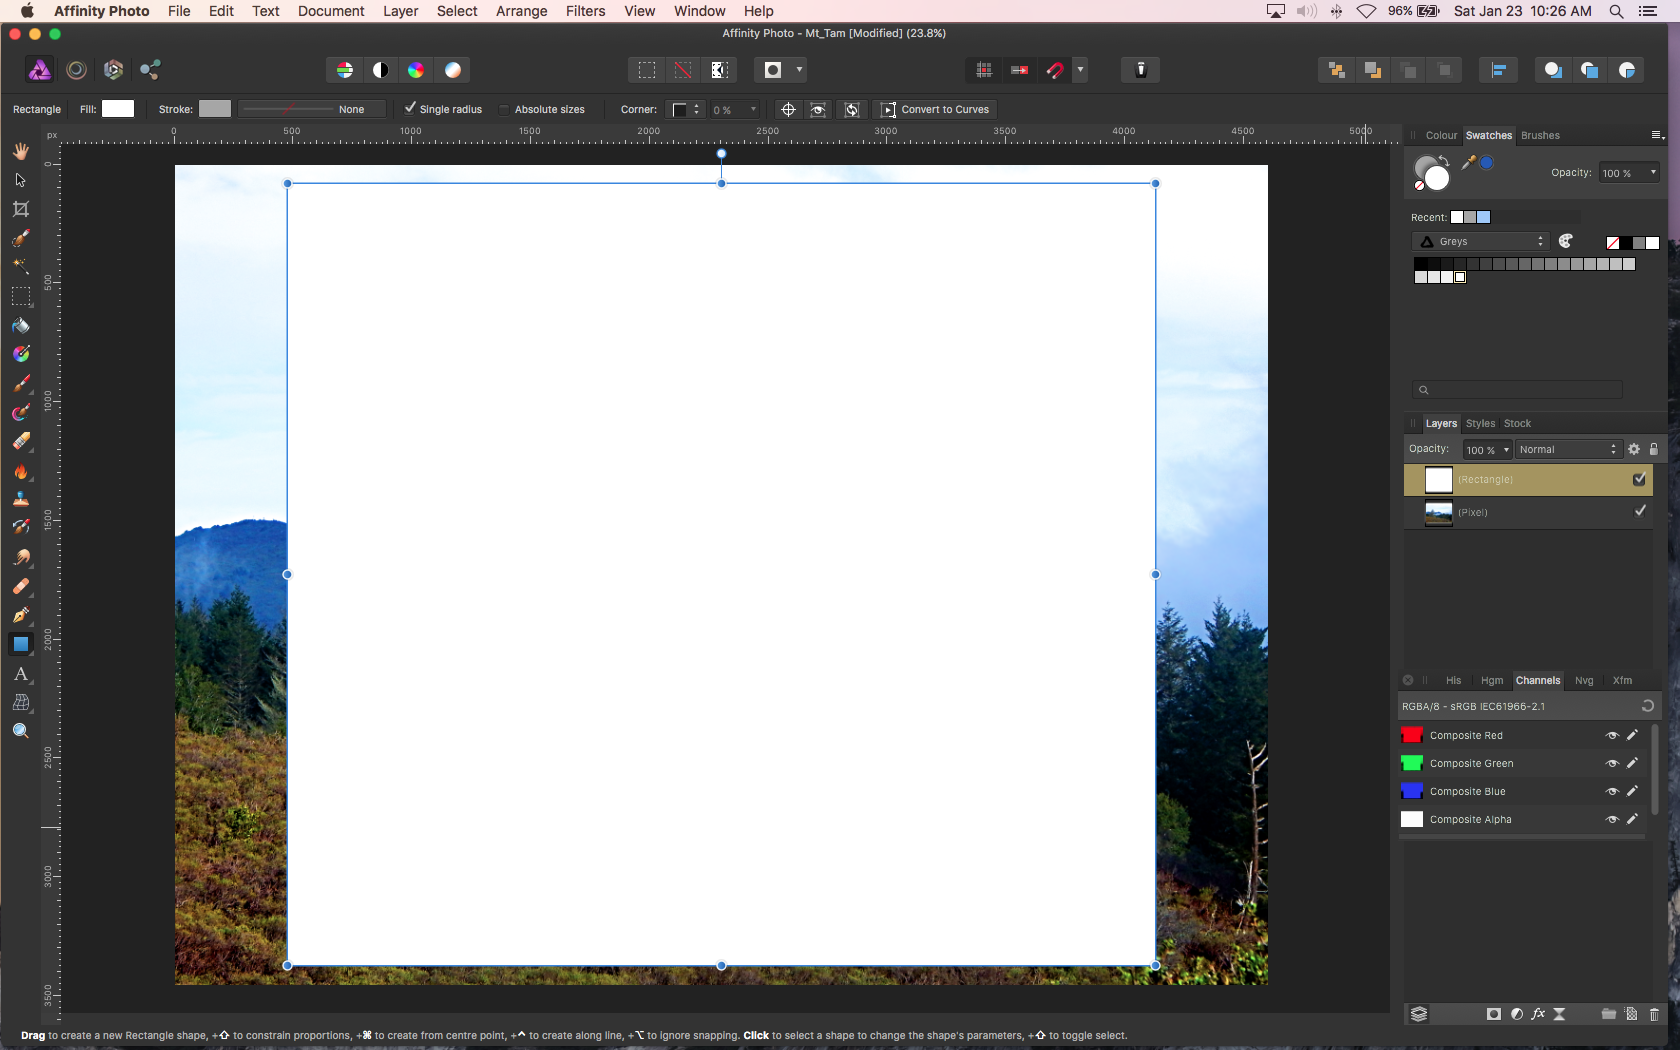The image size is (1680, 1050).
Task: Open the Export persona icon
Action: tap(150, 70)
